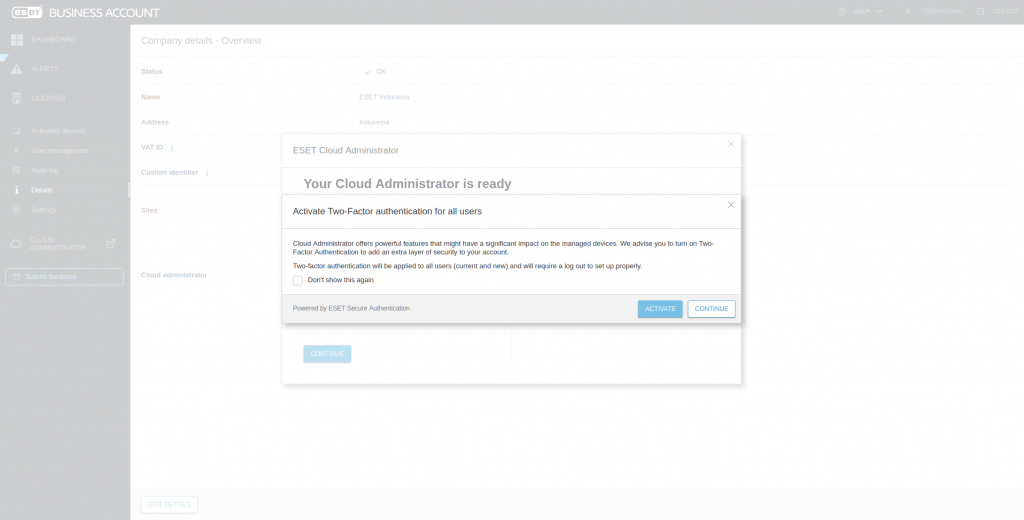Click the Your Cloud Administrator is ready heading

pyautogui.click(x=408, y=184)
